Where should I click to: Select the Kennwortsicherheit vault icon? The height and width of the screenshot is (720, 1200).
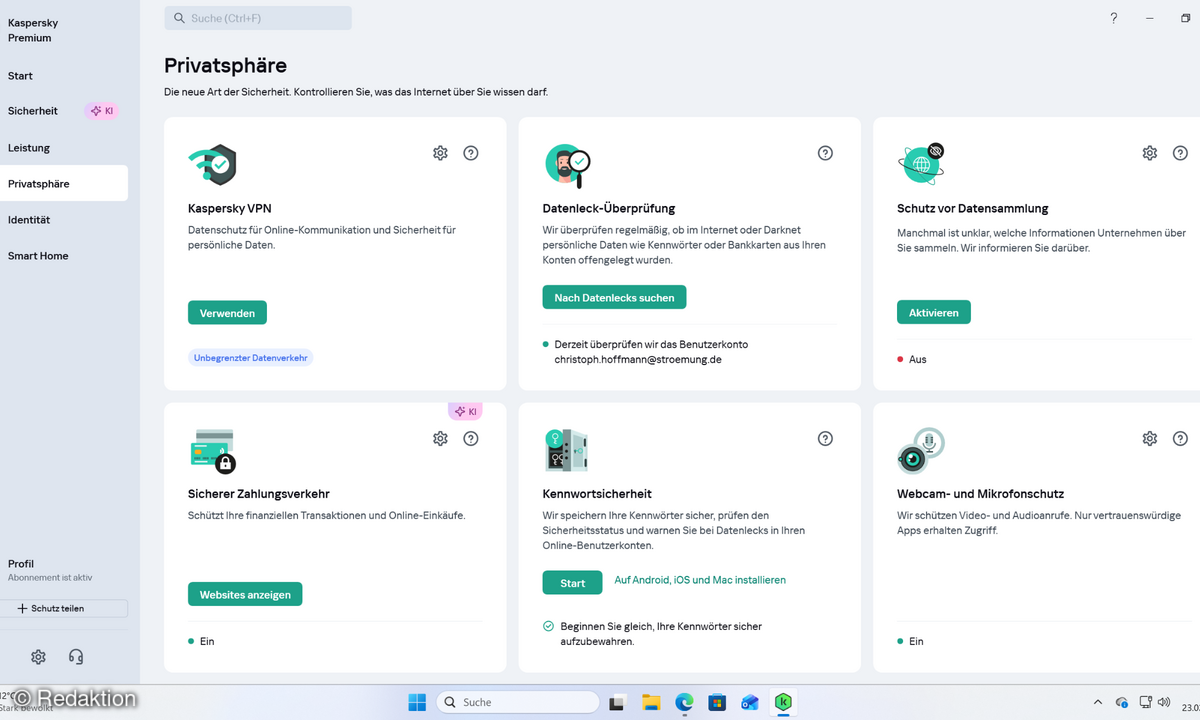click(565, 449)
